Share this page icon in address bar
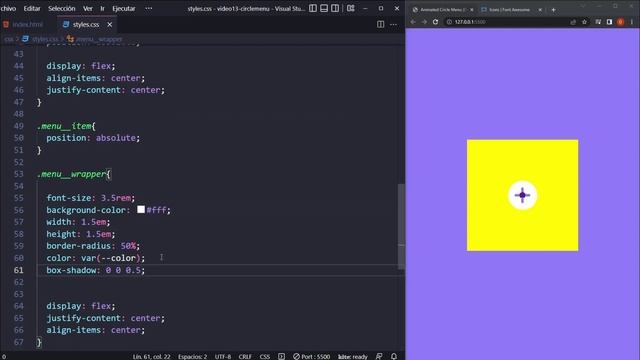The height and width of the screenshot is (360, 640). click(573, 22)
